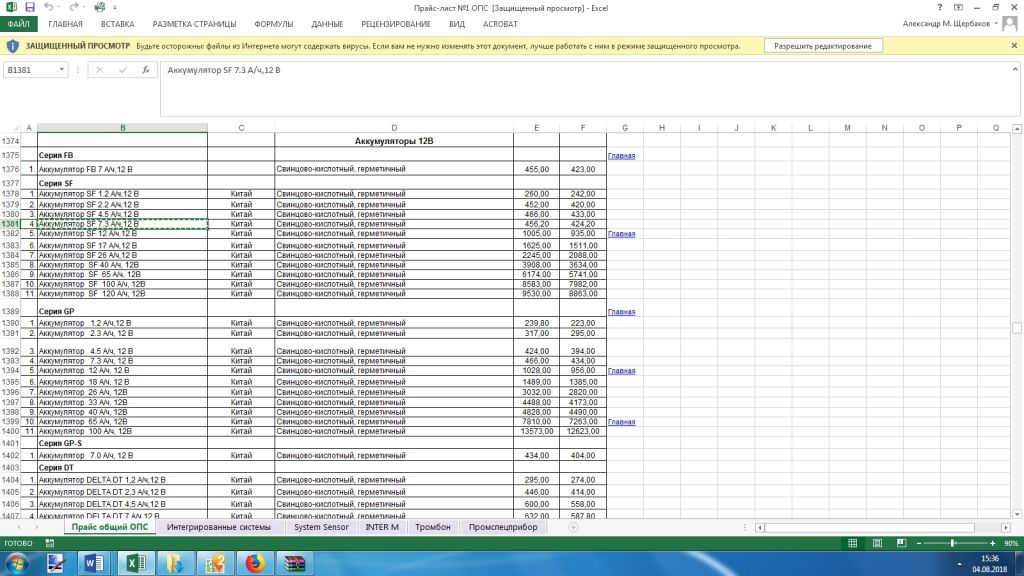The width and height of the screenshot is (1024, 576).
Task: Open the ACROBAT ribbon tab
Action: (x=500, y=24)
